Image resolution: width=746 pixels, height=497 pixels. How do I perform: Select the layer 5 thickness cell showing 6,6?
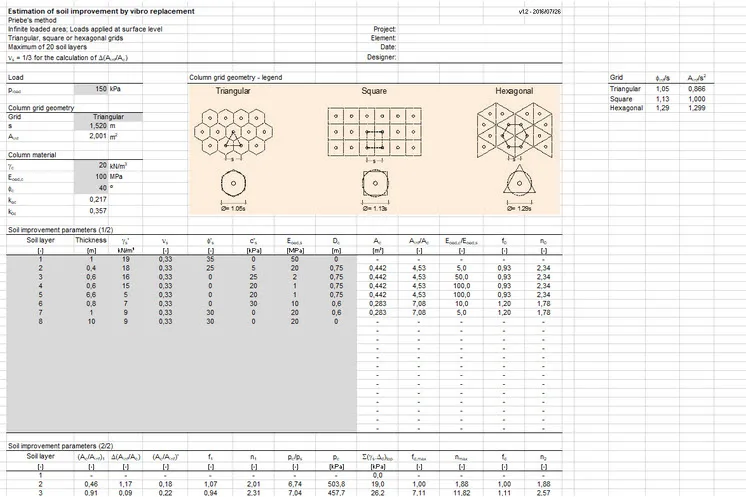(91, 295)
